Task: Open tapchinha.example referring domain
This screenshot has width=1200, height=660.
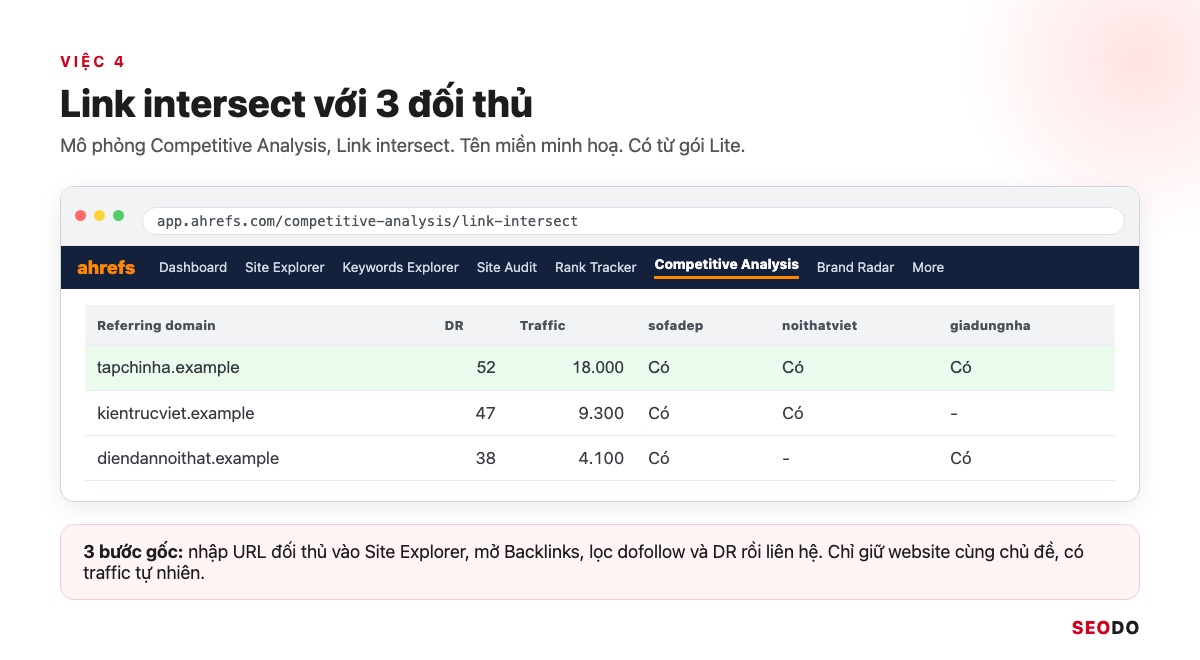Action: click(x=168, y=367)
